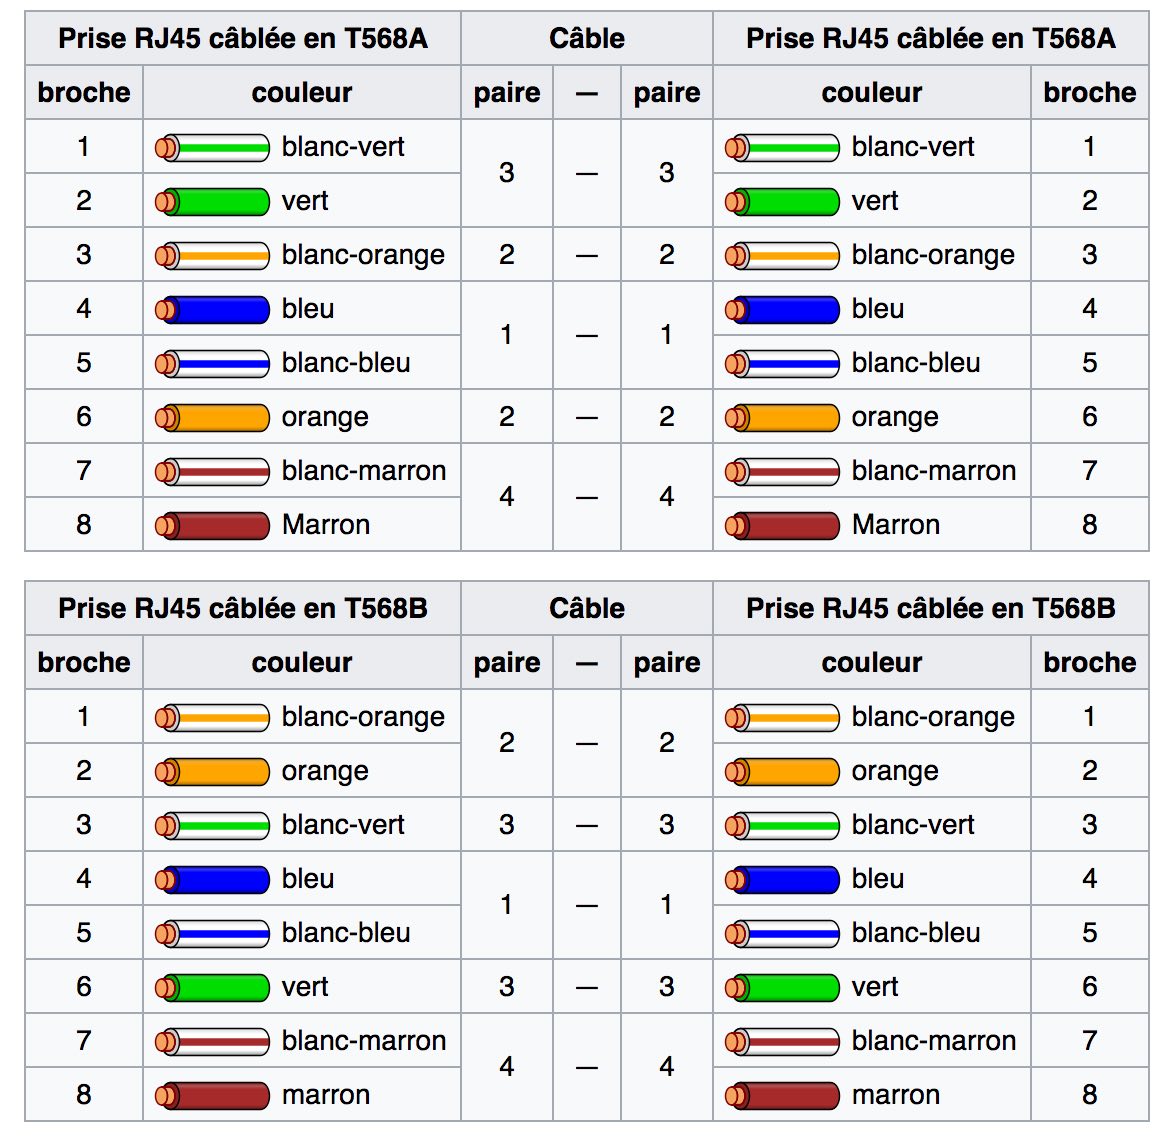Choose the blanc-bleu wire icon, T568B left column
This screenshot has height=1148, width=1166.
tap(212, 934)
